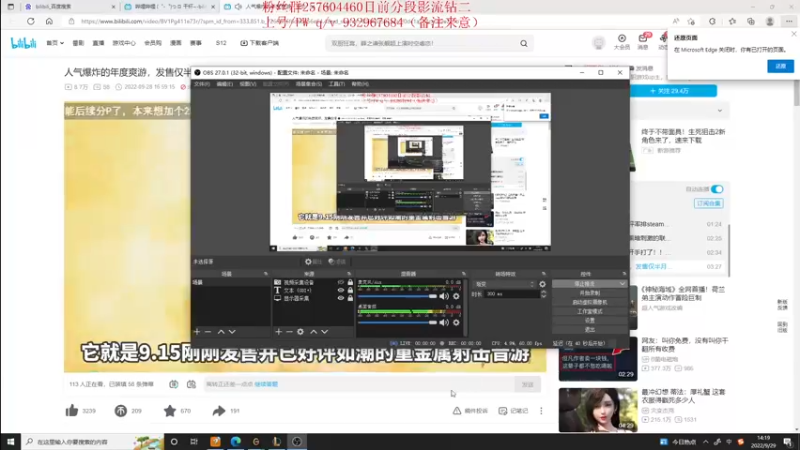The width and height of the screenshot is (800, 450).
Task: Open the third menu in the OBS menu bar
Action: pyautogui.click(x=248, y=84)
